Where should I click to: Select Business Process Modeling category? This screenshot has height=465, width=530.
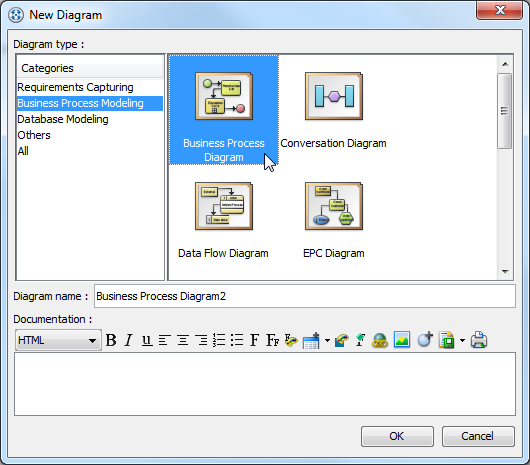click(x=90, y=103)
